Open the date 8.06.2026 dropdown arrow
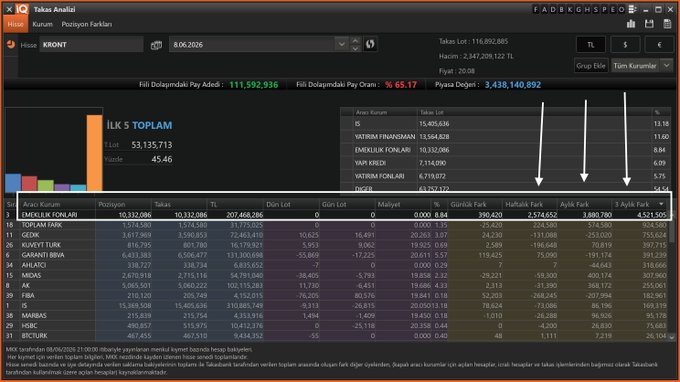680x382 pixels. pos(342,44)
